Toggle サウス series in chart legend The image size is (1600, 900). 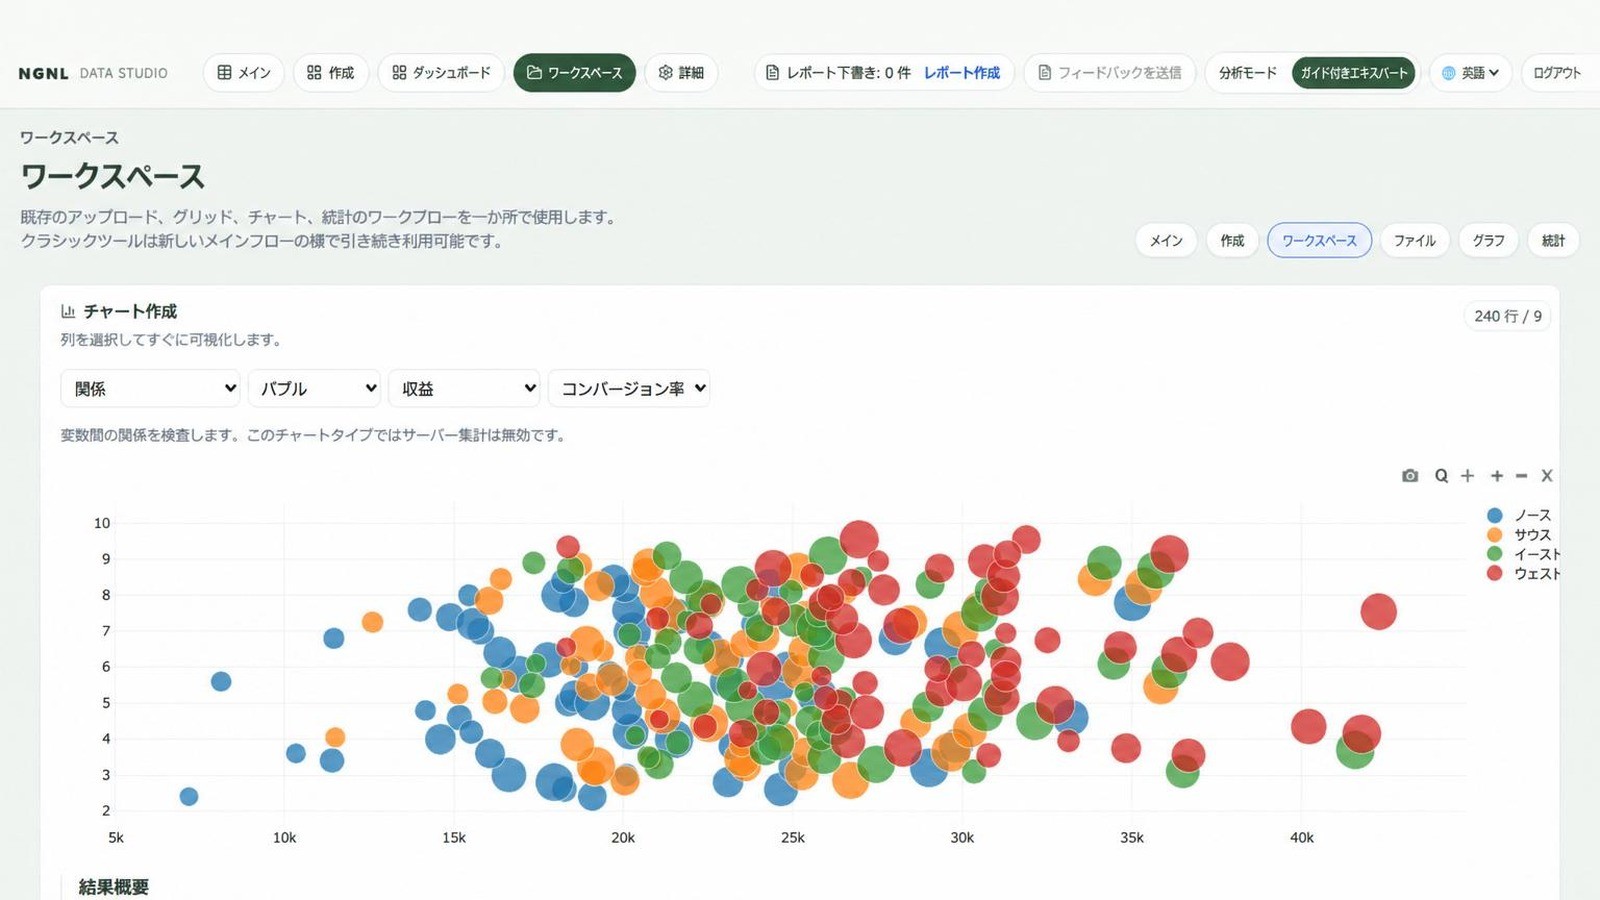pos(1519,535)
